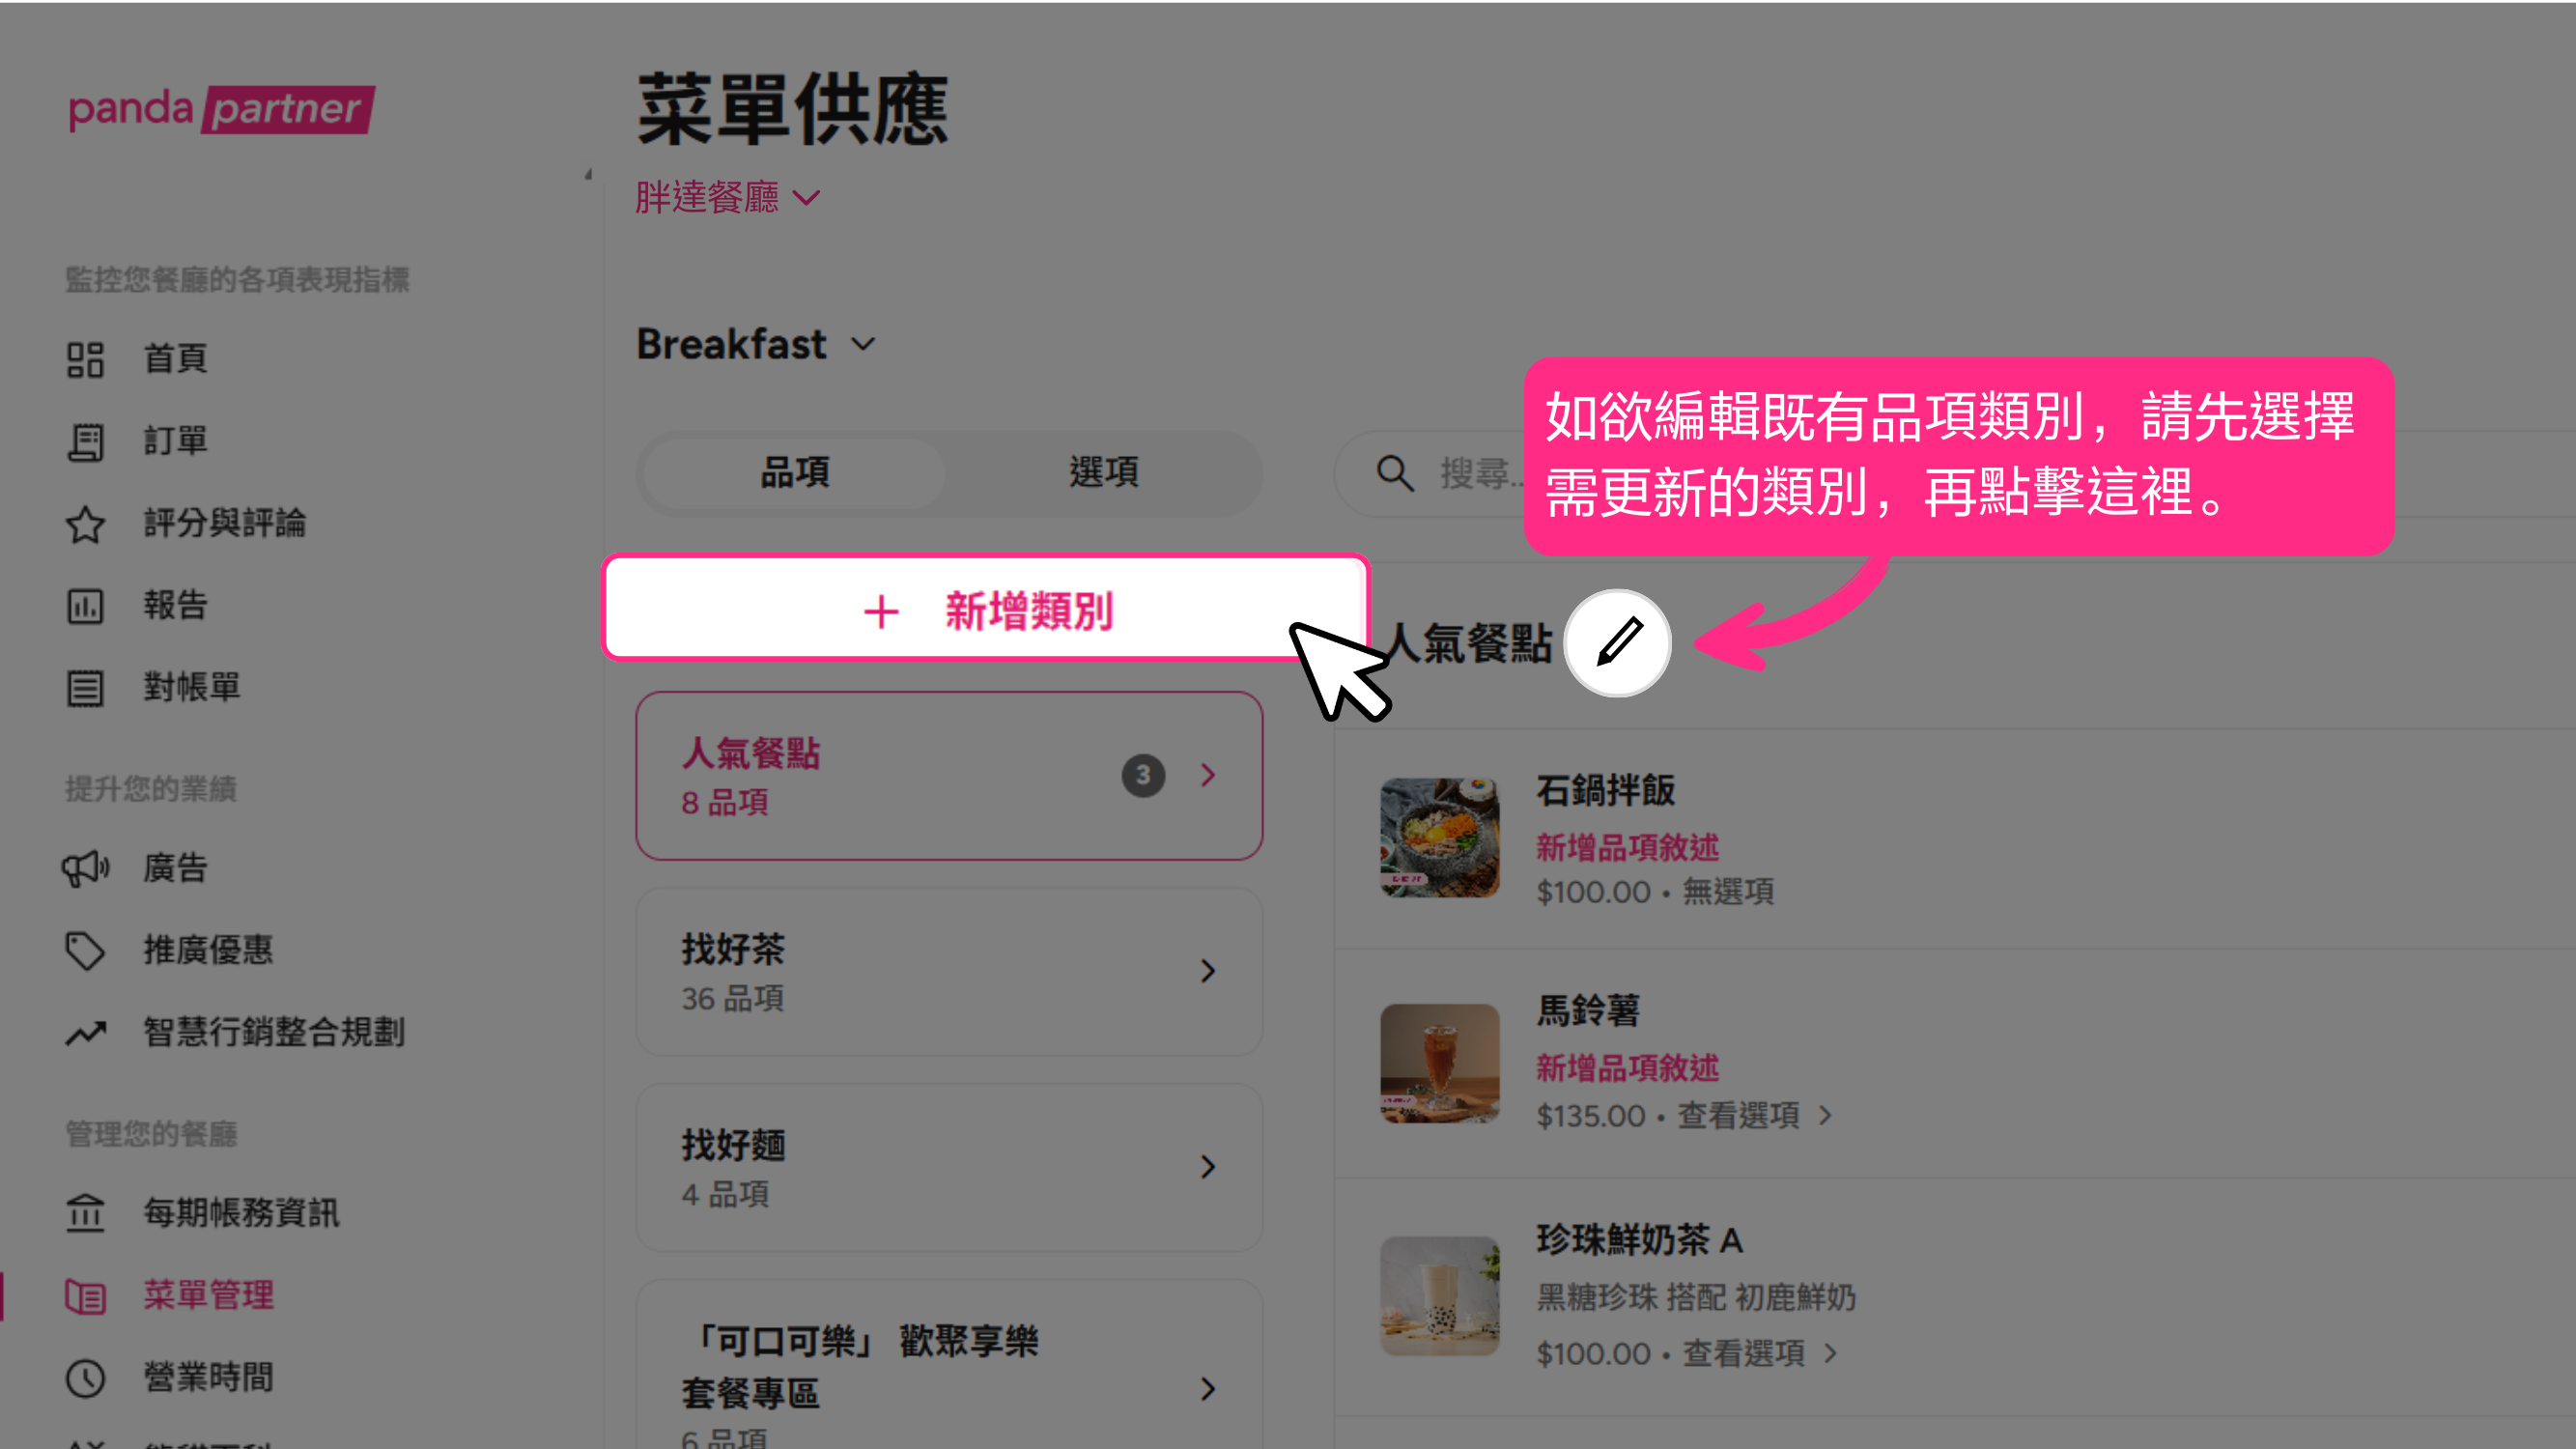This screenshot has height=1449, width=2576.
Task: Open the 報告 chart icon
Action: click(85, 605)
